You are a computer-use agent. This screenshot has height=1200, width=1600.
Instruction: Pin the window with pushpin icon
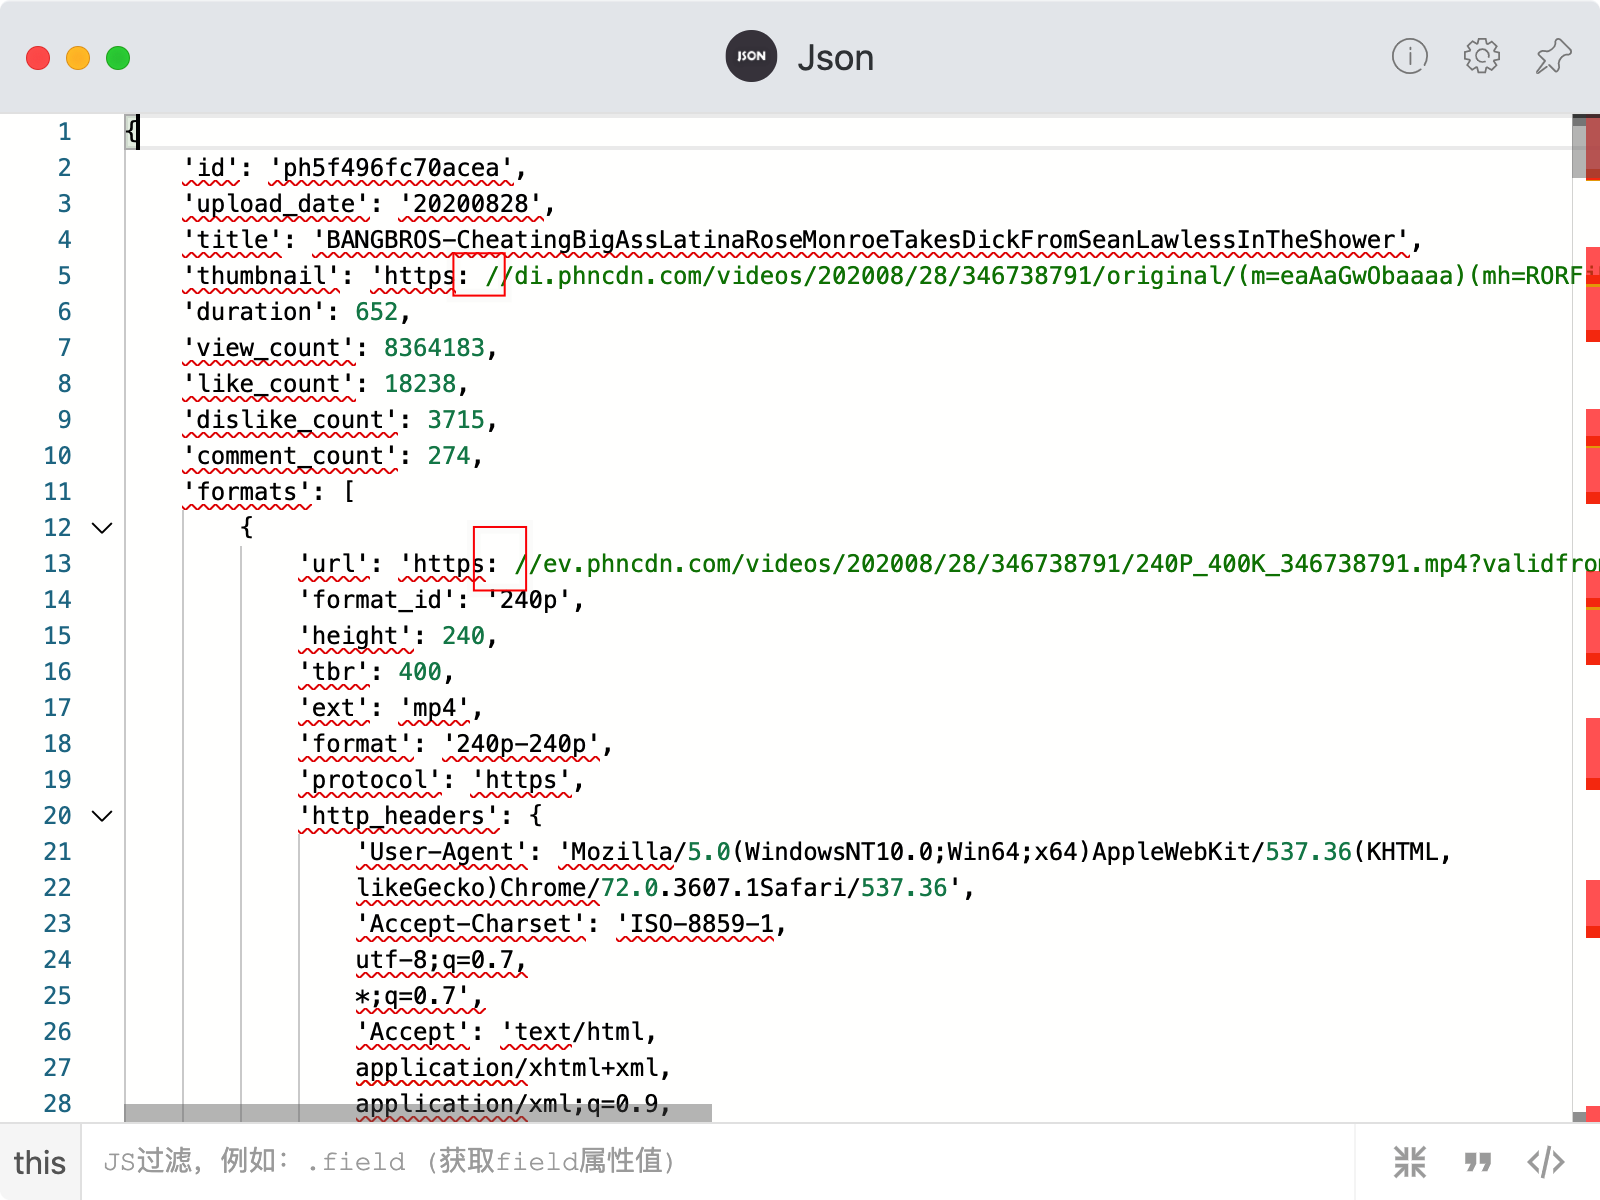coord(1554,57)
